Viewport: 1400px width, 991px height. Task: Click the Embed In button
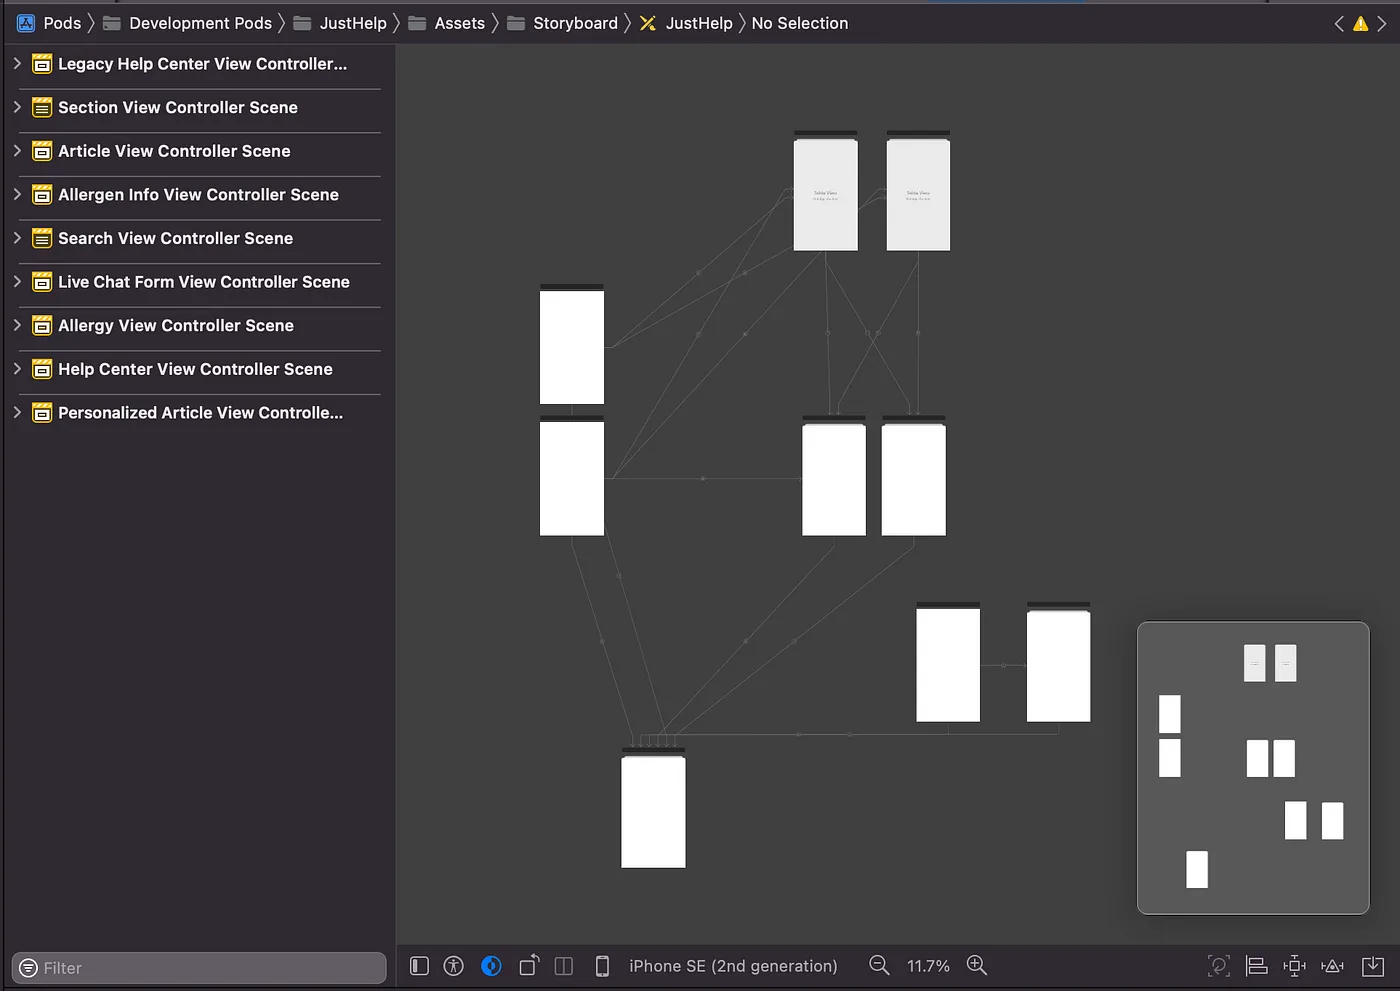click(1373, 965)
